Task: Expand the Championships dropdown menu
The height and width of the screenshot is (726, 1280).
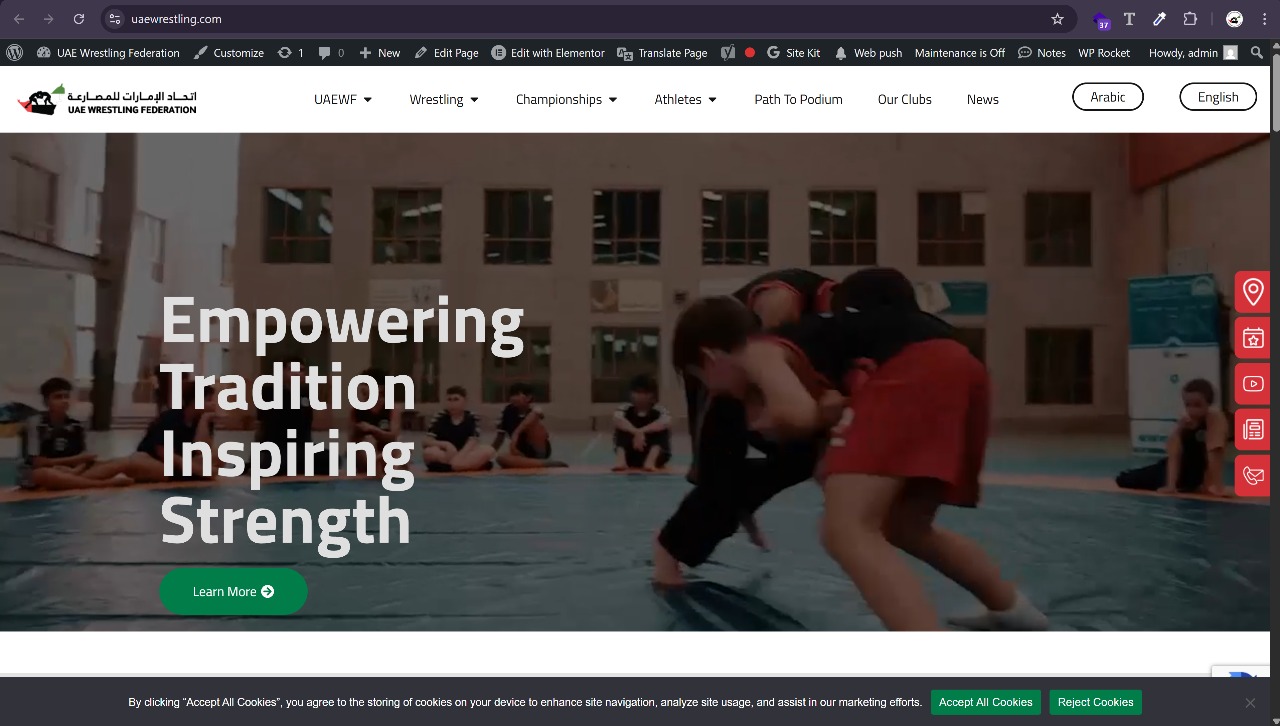Action: (x=566, y=99)
